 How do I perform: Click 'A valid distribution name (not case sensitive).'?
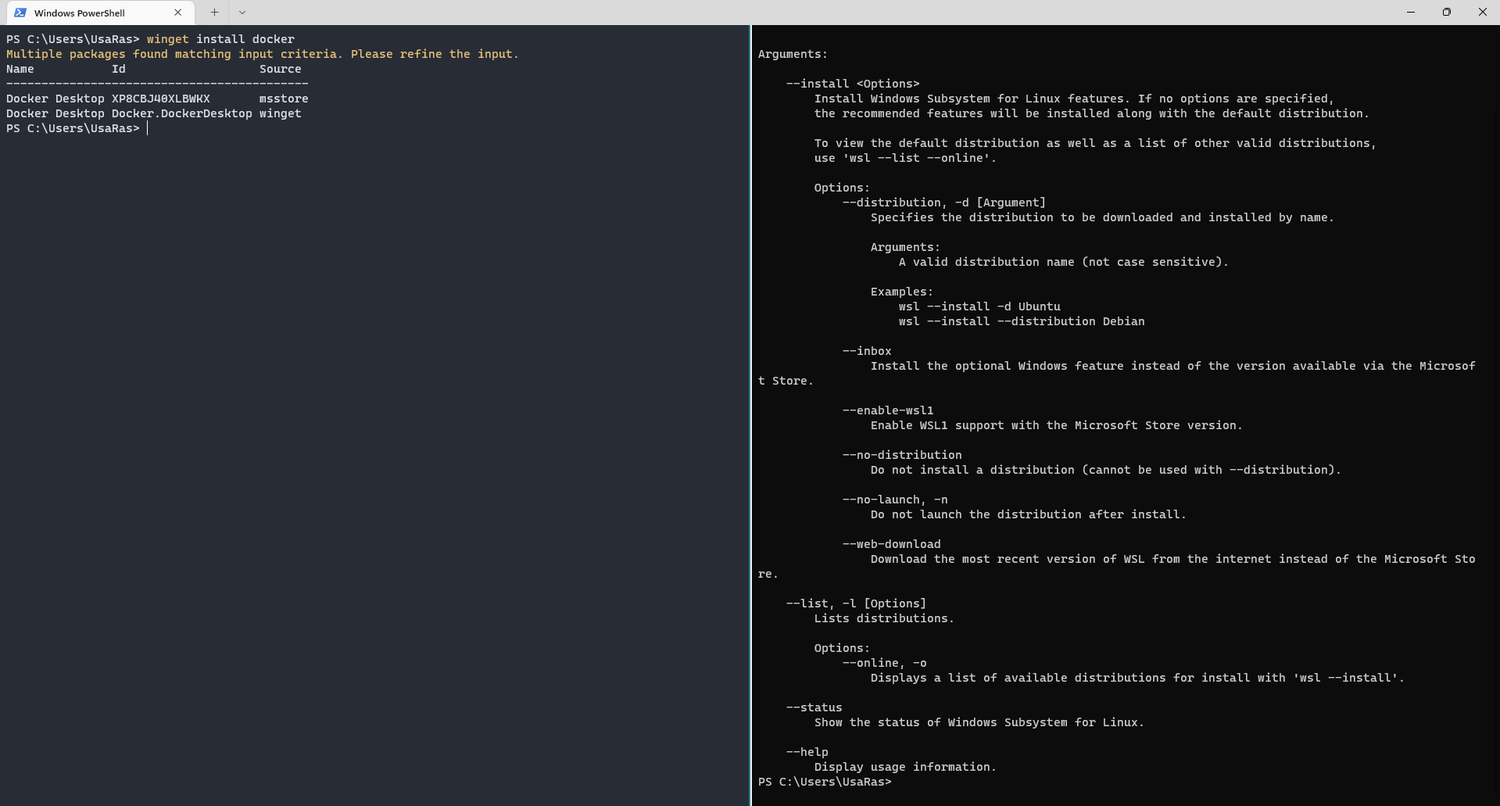click(1064, 262)
